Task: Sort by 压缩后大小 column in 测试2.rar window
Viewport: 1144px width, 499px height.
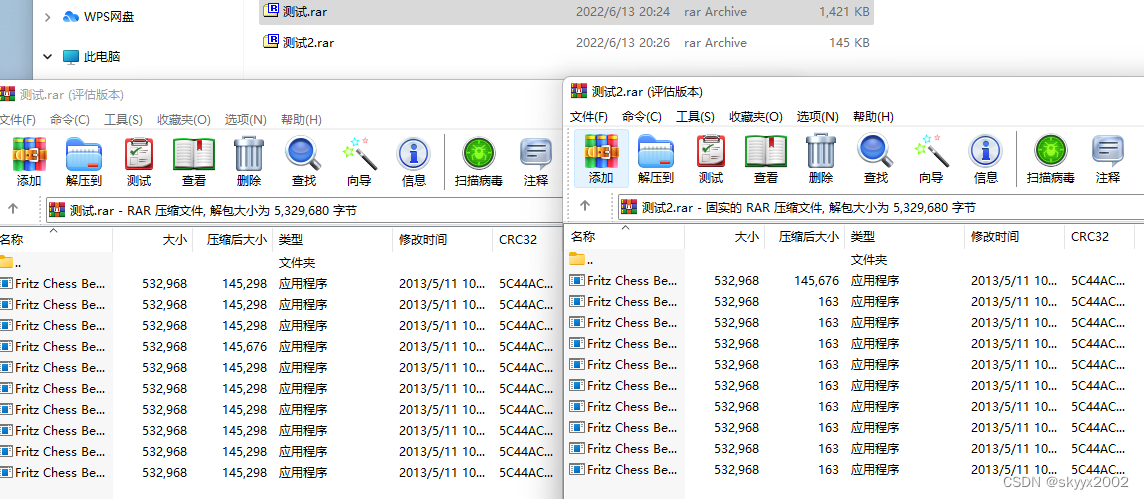Action: point(805,236)
